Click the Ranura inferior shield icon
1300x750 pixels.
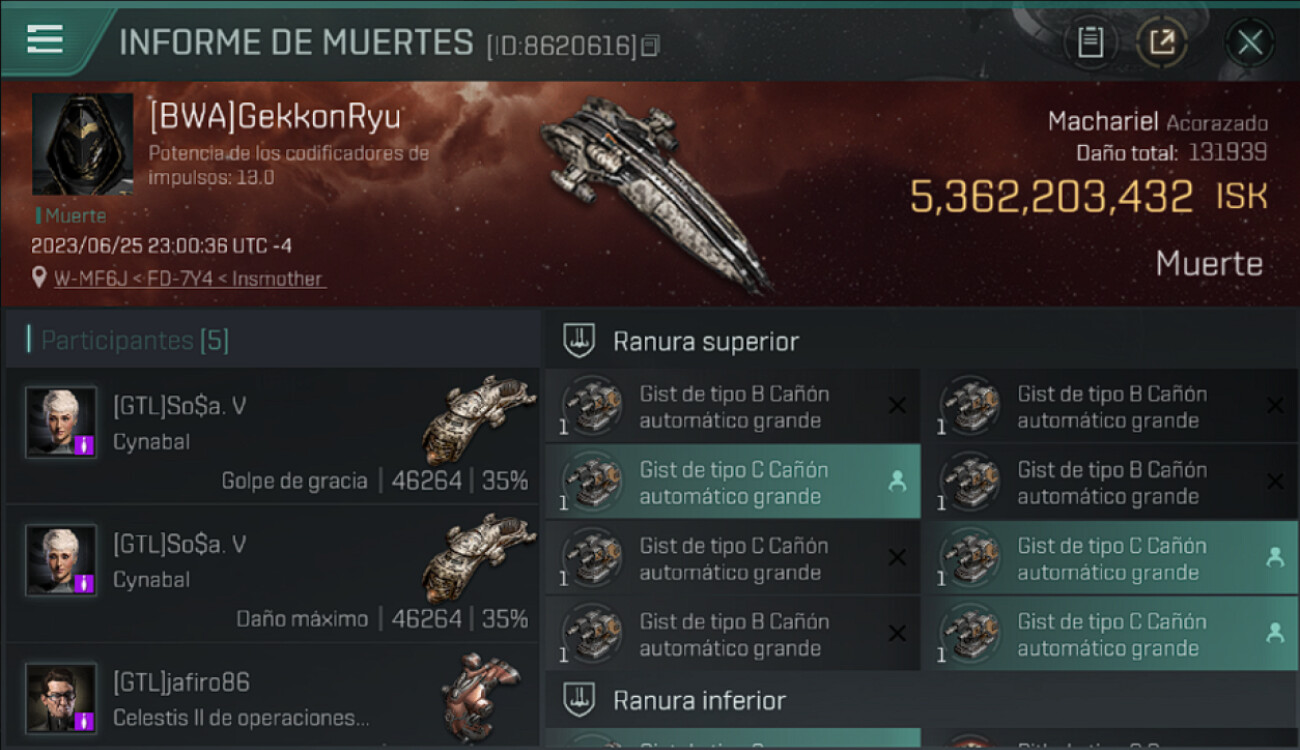click(x=580, y=700)
